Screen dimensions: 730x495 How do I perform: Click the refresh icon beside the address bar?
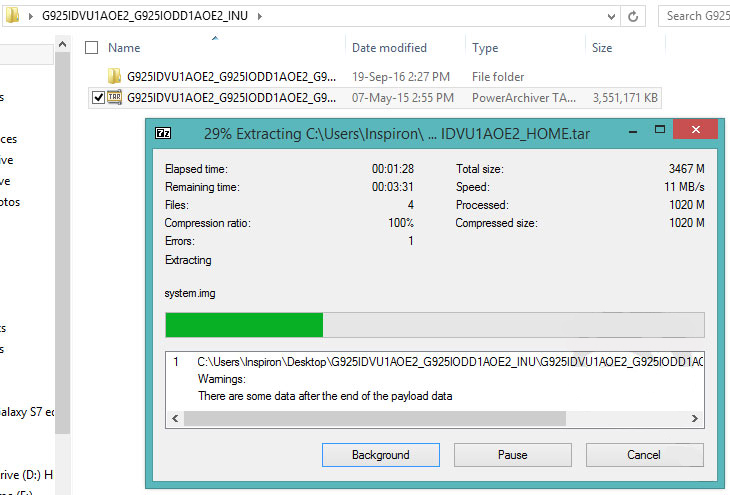[x=635, y=16]
